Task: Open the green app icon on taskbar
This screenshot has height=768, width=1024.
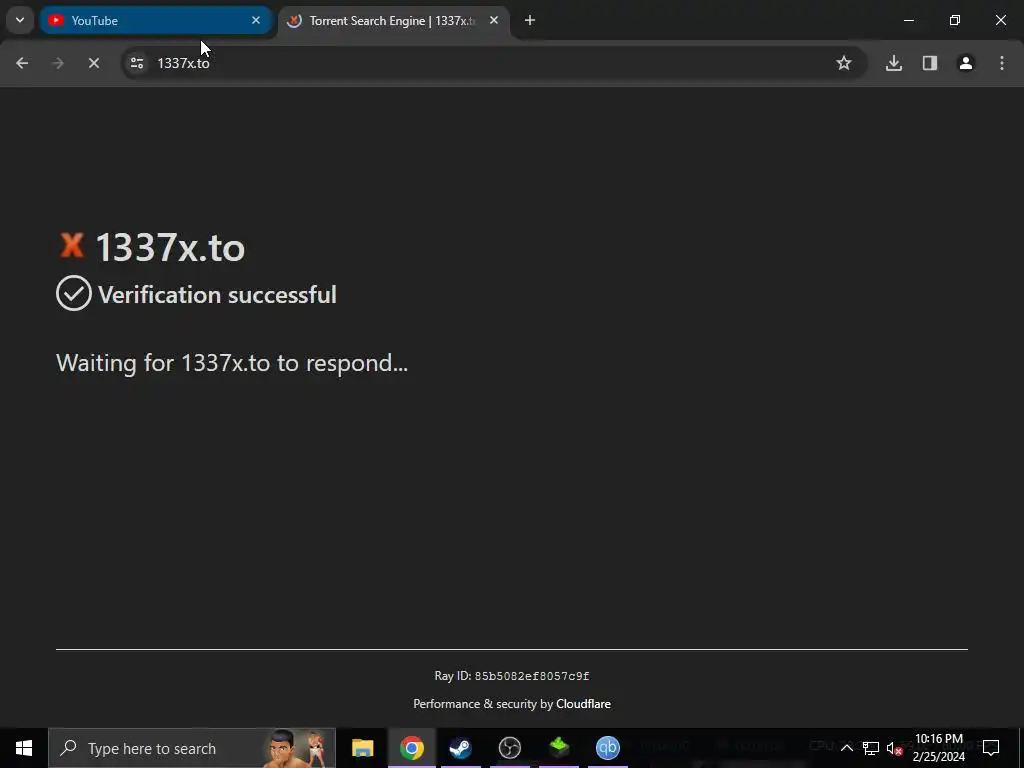Action: [x=559, y=748]
